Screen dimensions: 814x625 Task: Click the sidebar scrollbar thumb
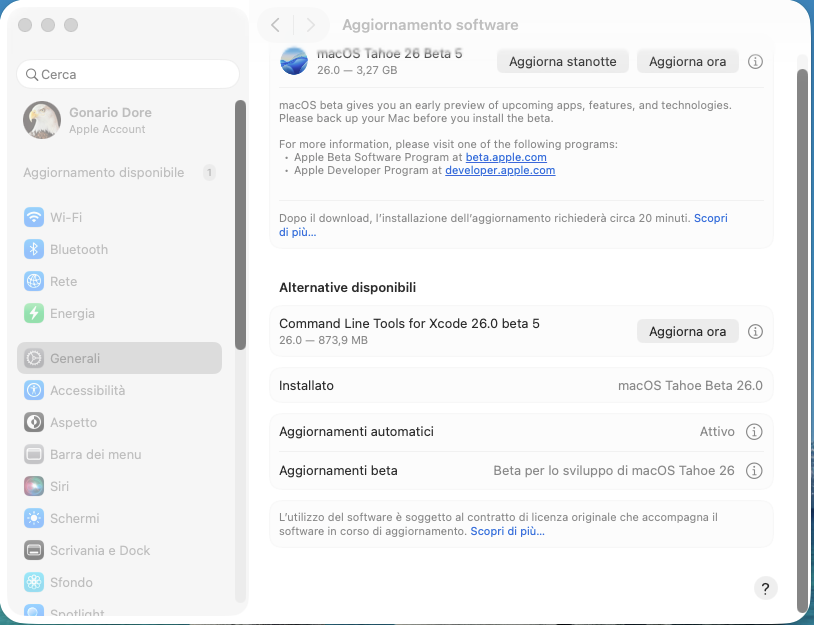(240, 225)
